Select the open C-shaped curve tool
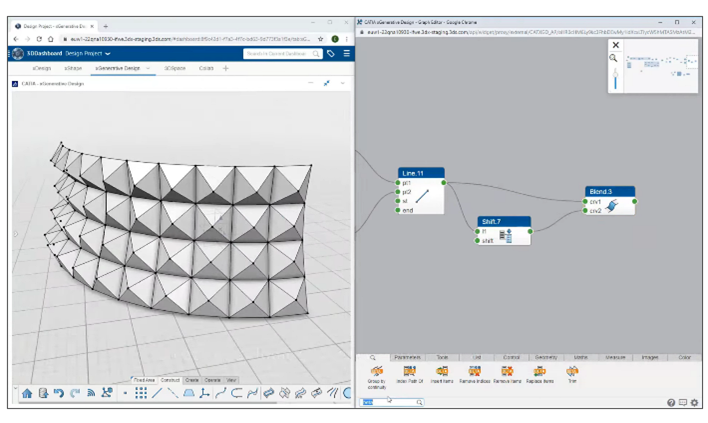Viewport: 708px width, 423px height. tap(237, 393)
